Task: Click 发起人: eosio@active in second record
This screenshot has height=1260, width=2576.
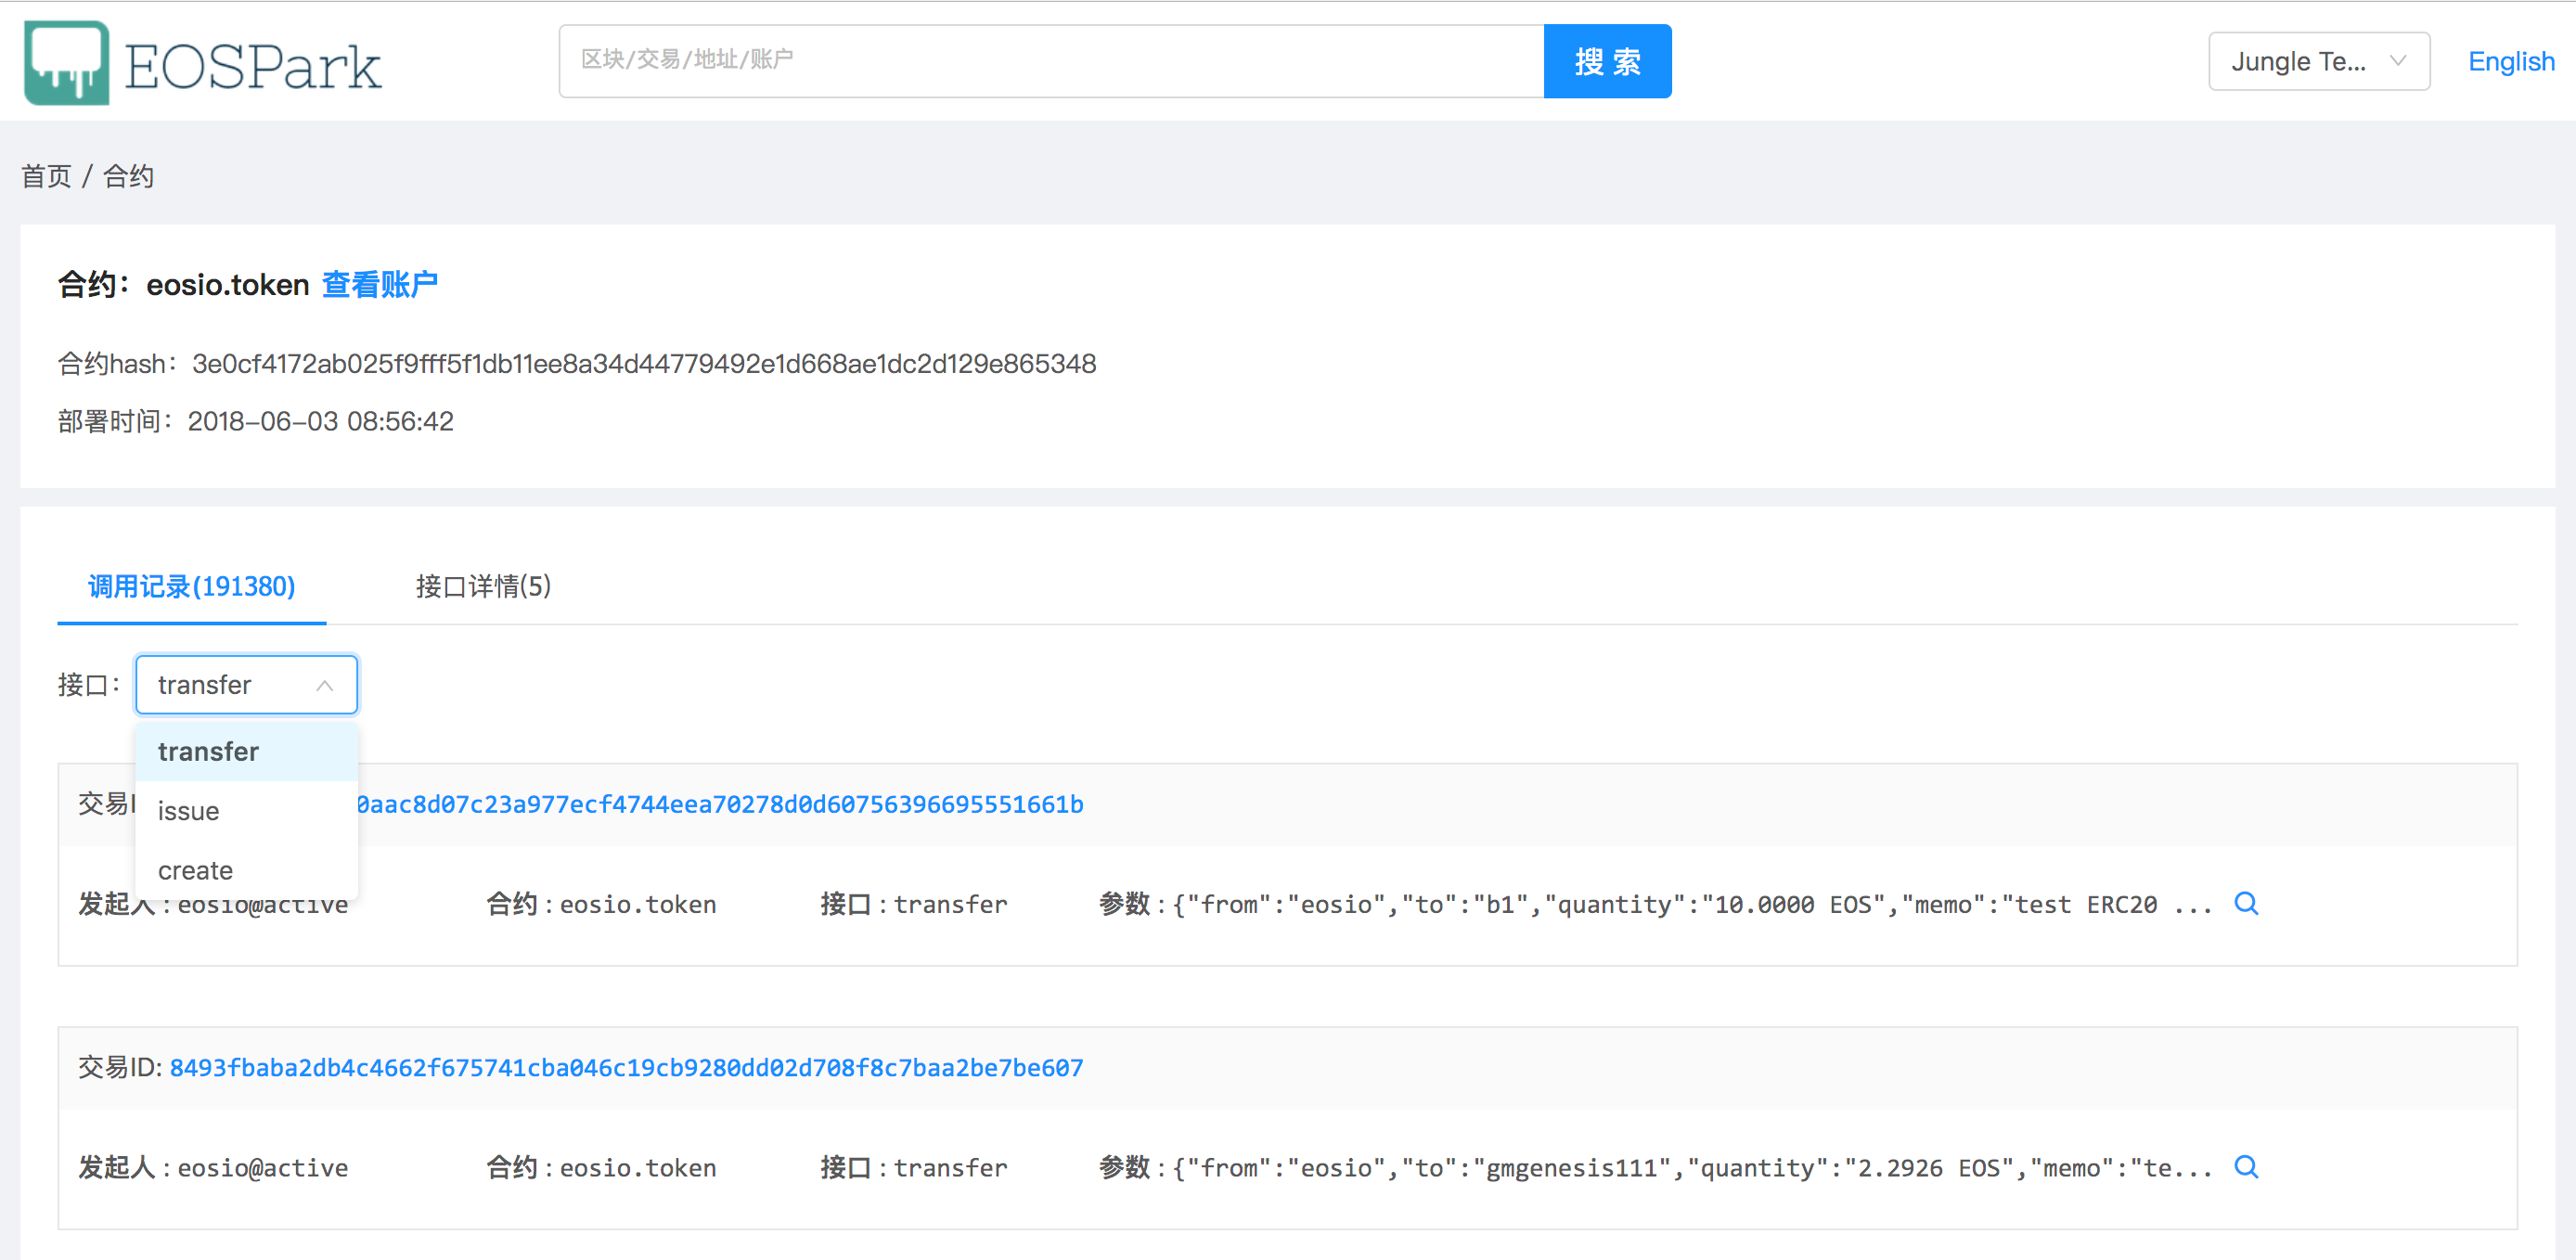Action: click(213, 1168)
